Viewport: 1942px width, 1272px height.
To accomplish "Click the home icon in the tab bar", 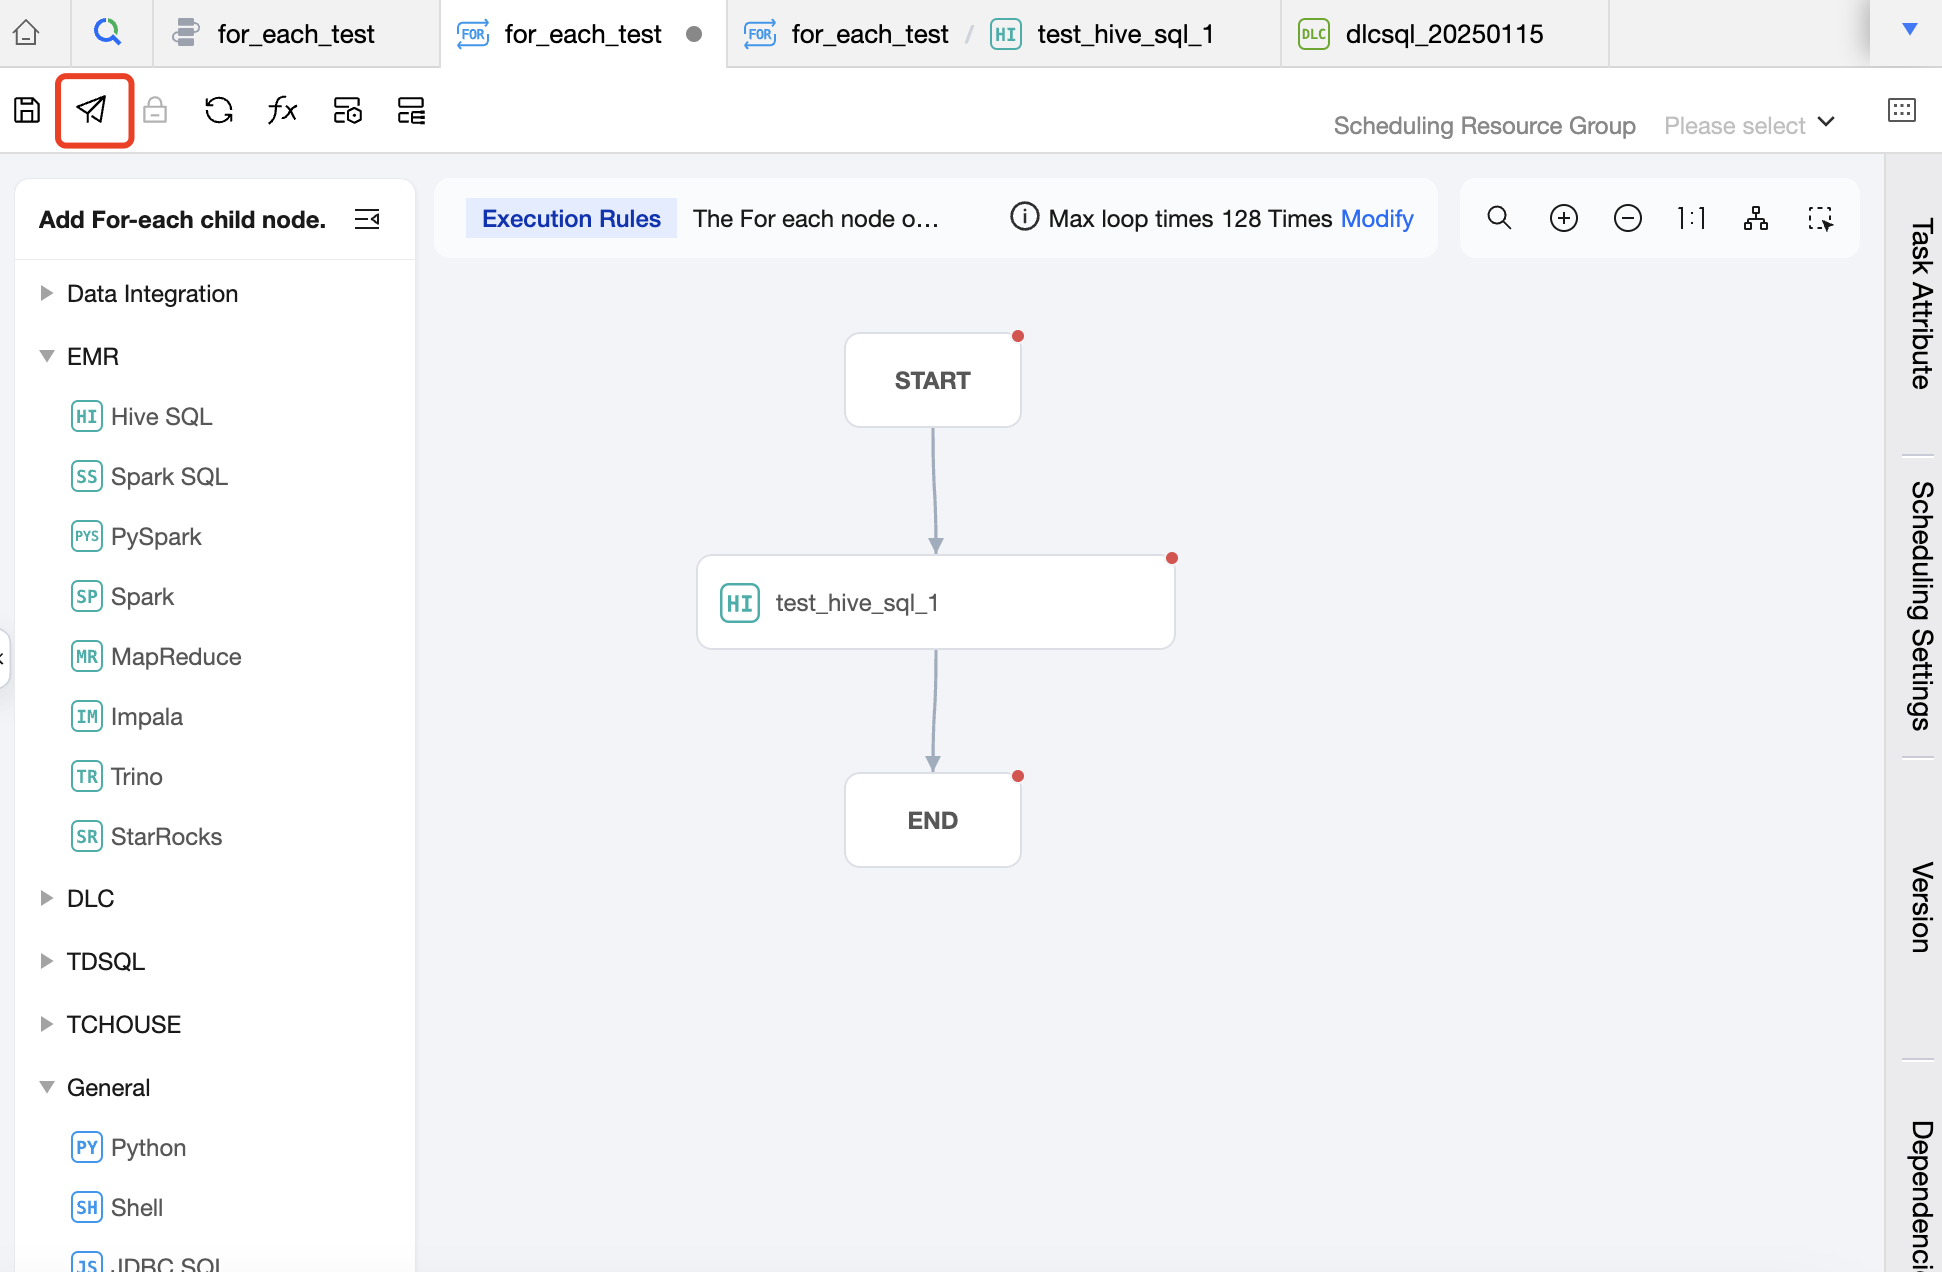I will coord(26,33).
